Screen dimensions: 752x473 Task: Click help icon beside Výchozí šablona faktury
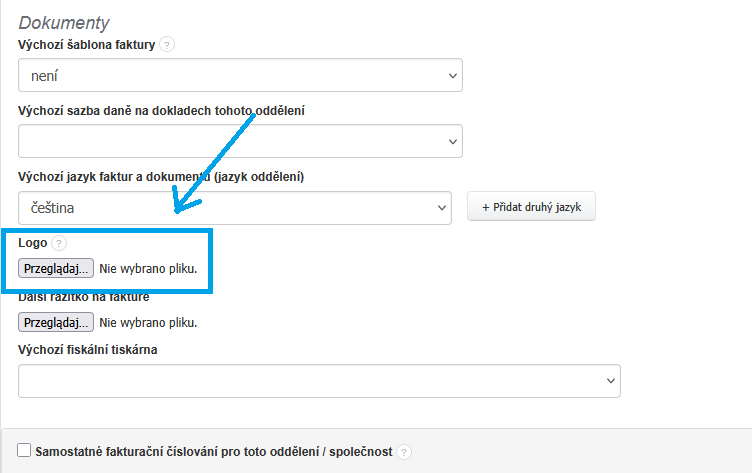tap(167, 44)
